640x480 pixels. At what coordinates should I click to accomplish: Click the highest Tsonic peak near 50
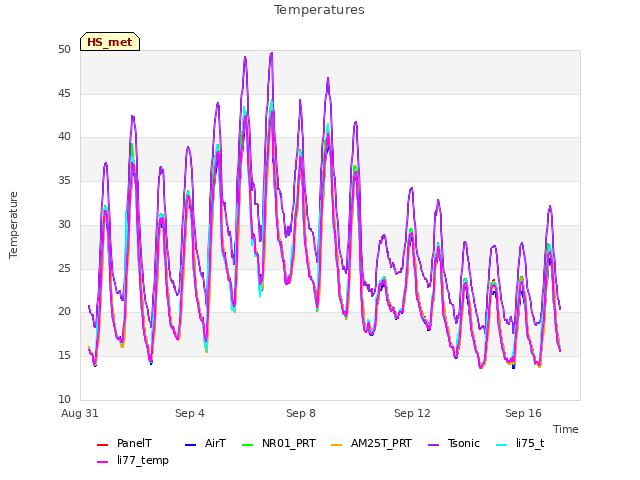(271, 53)
